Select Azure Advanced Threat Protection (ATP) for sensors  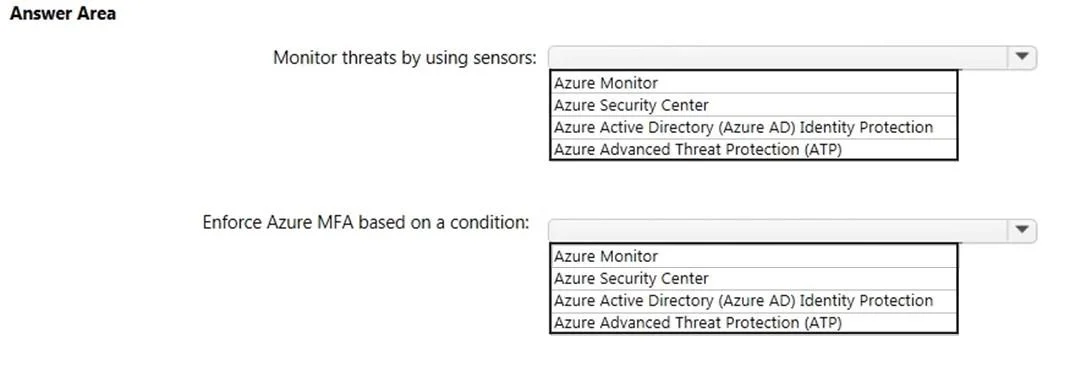754,149
